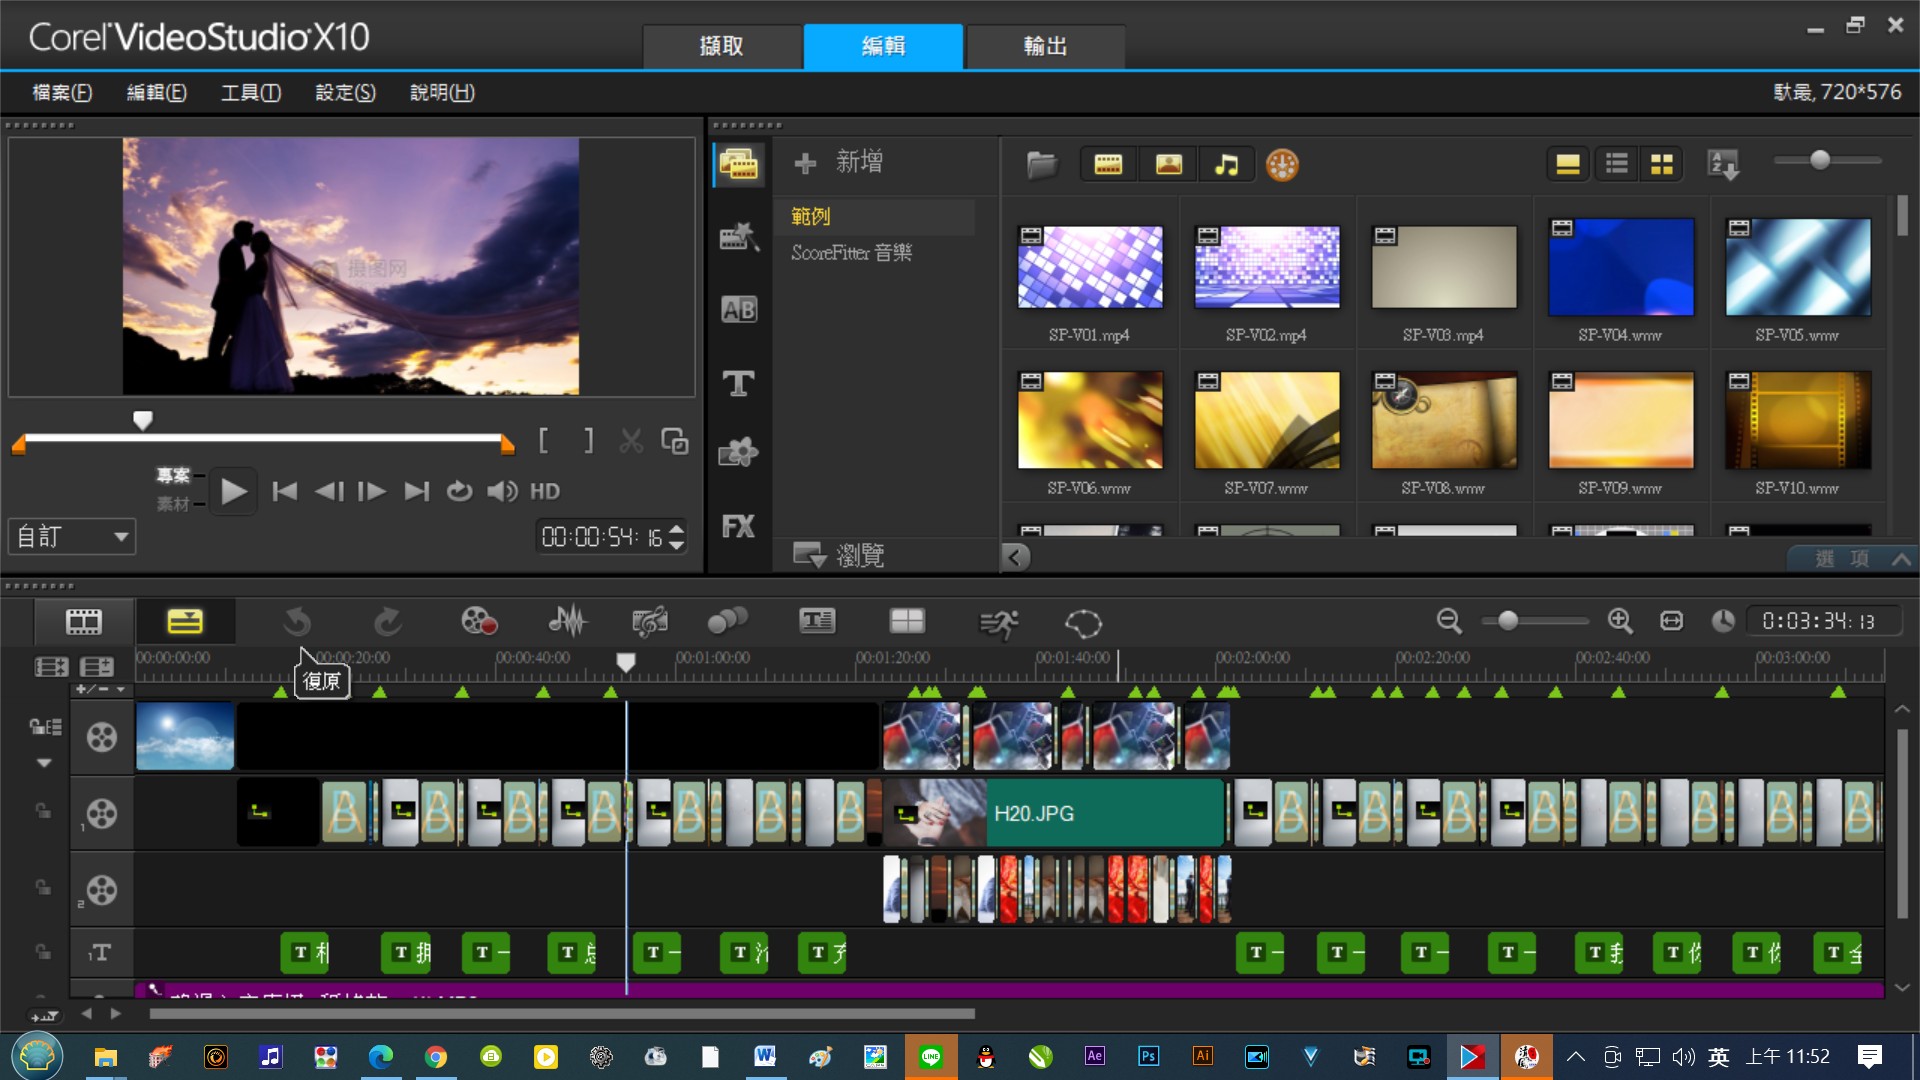Screen dimensions: 1920x1080
Task: Click the import media folder icon
Action: (1041, 165)
